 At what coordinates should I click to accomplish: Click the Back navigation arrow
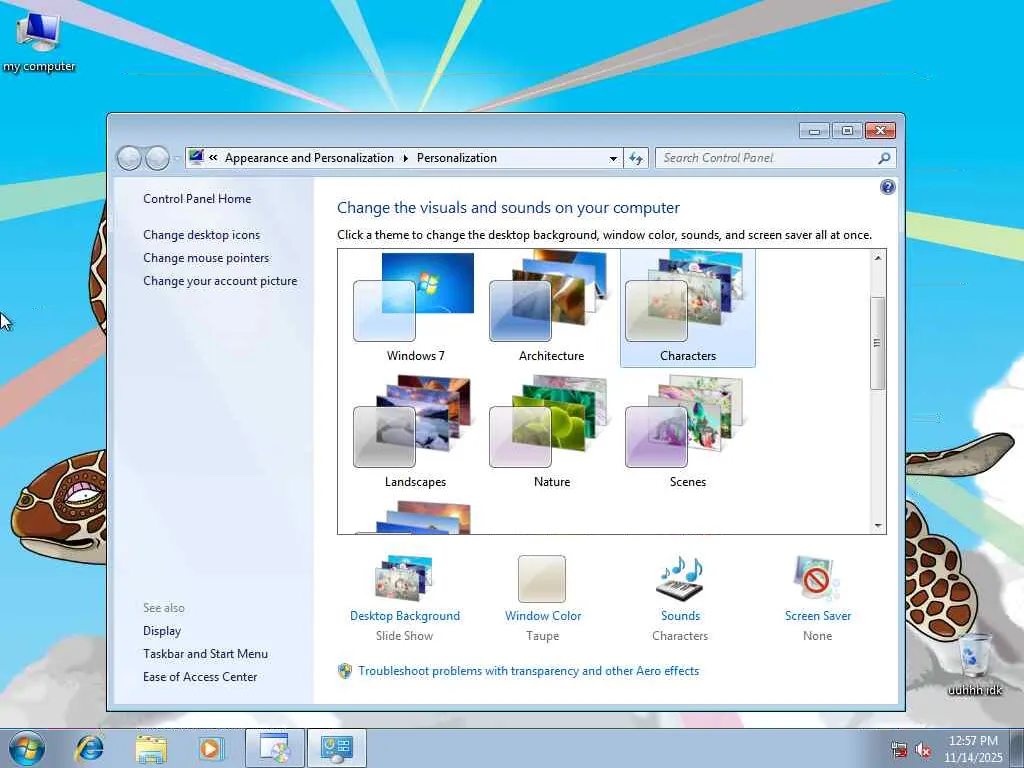click(x=129, y=158)
